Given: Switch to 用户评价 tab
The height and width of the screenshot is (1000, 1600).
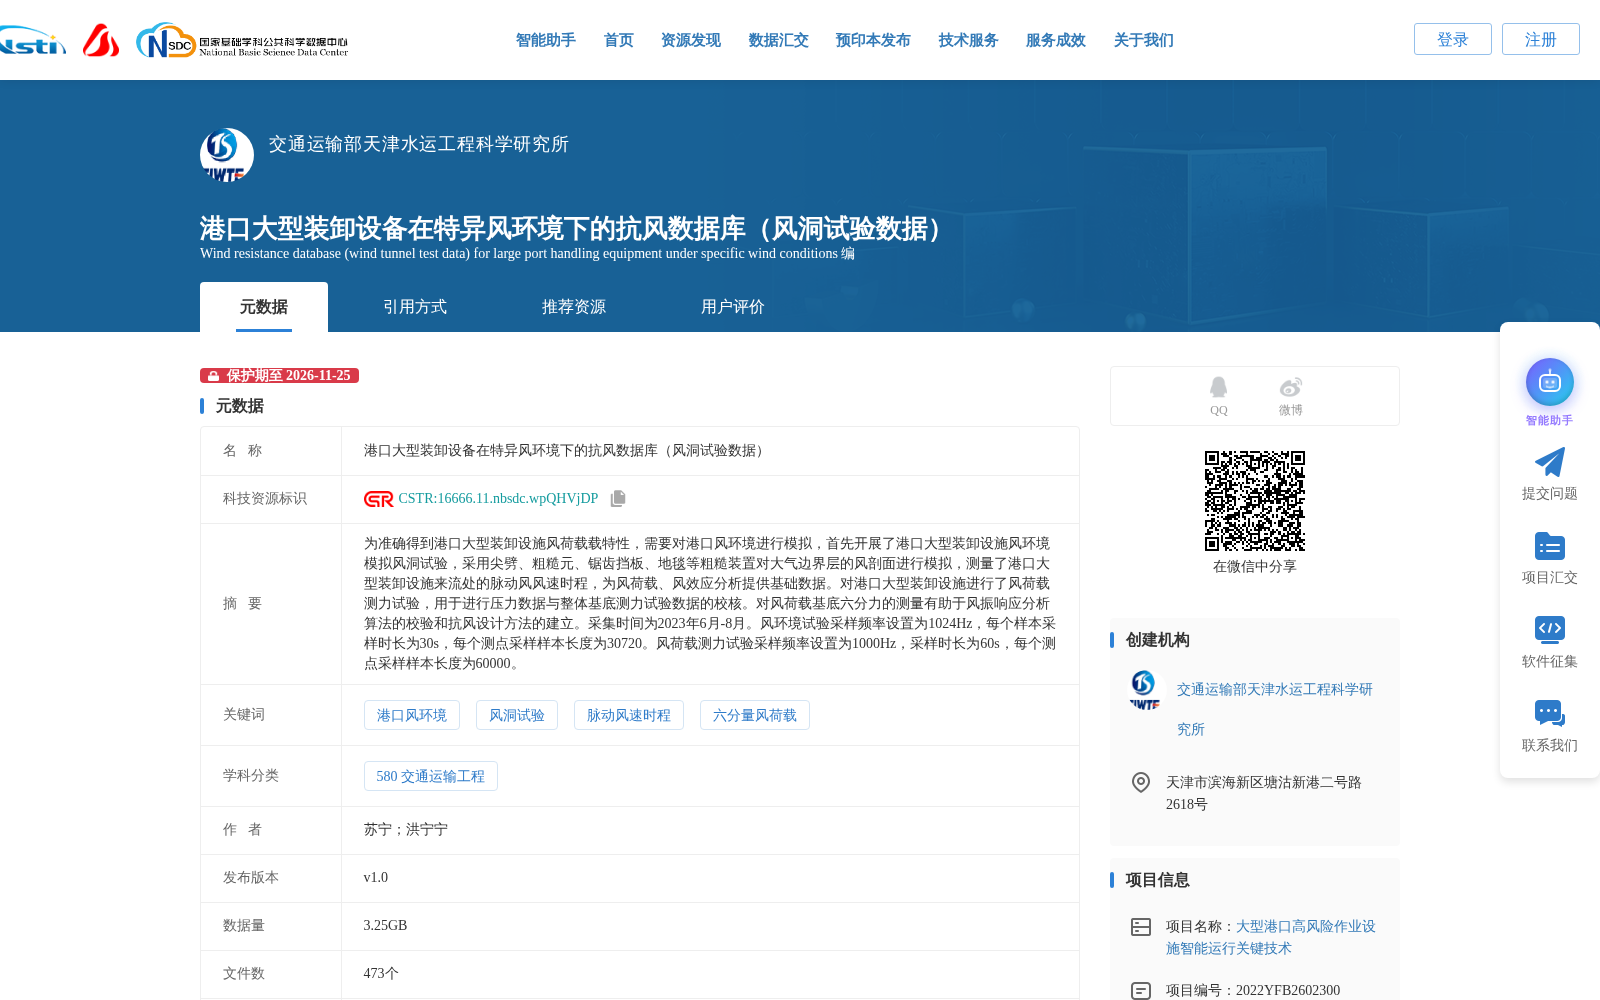Looking at the screenshot, I should pyautogui.click(x=733, y=307).
